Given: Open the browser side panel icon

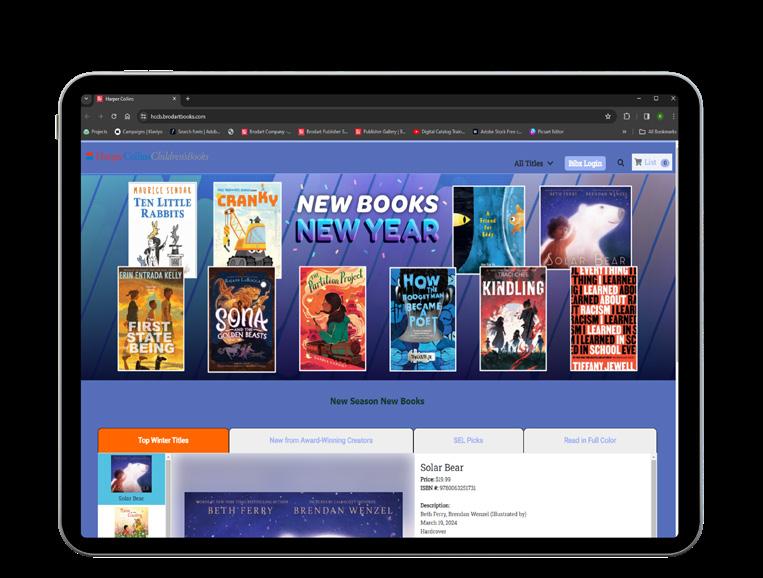Looking at the screenshot, I should pos(647,117).
